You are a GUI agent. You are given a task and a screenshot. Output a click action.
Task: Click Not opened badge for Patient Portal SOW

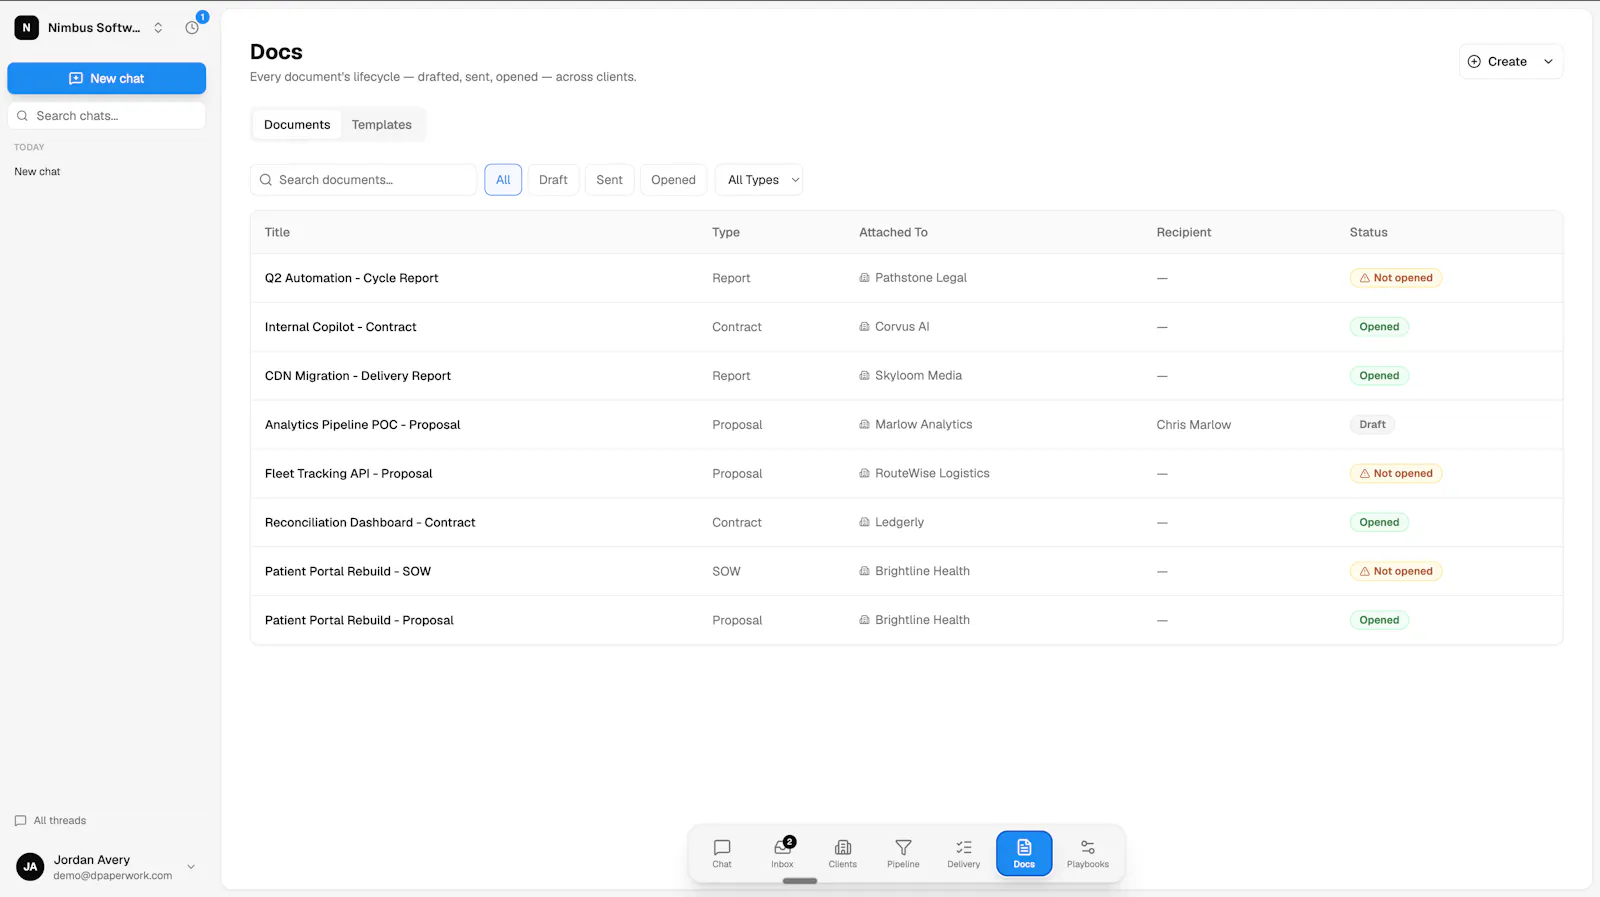(x=1396, y=571)
